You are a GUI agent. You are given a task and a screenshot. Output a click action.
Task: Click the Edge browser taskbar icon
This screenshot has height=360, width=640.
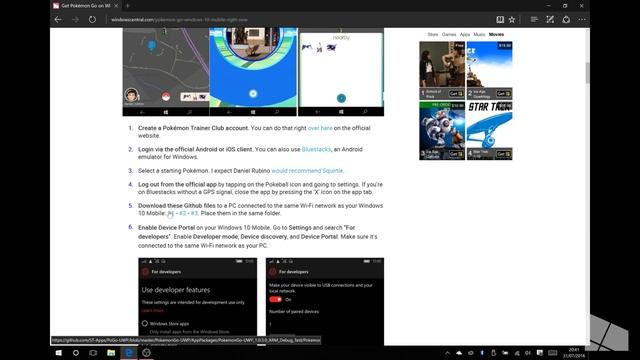[x=129, y=353]
